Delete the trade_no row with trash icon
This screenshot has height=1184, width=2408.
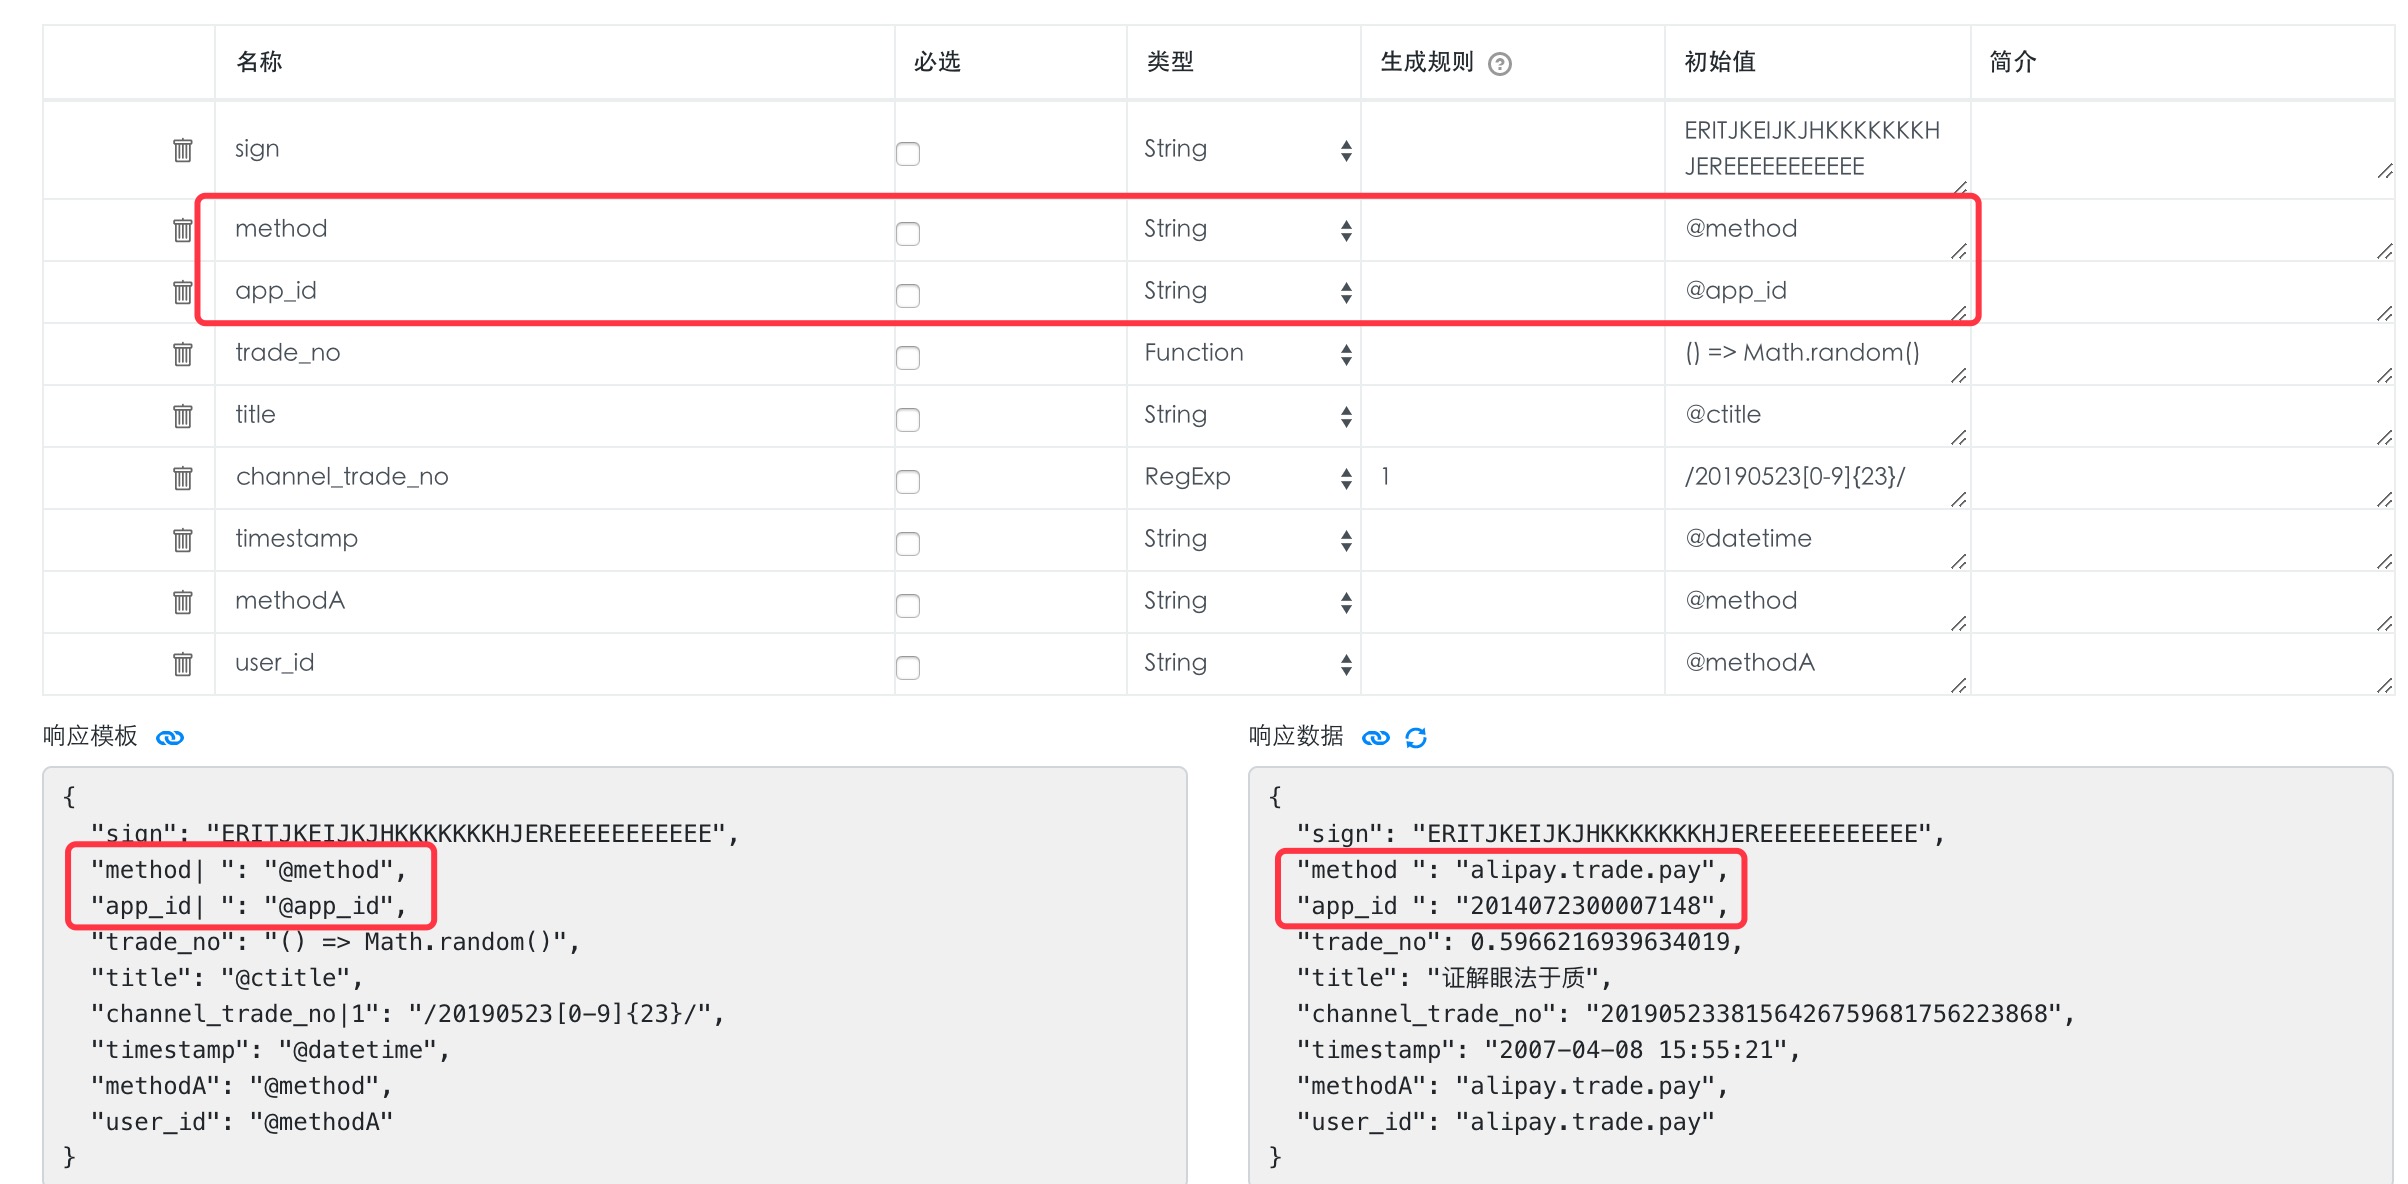[182, 354]
